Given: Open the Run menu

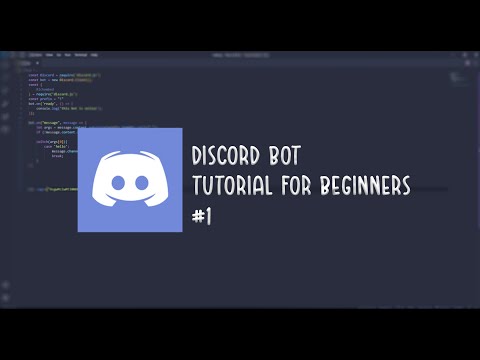Looking at the screenshot, I should [x=68, y=55].
